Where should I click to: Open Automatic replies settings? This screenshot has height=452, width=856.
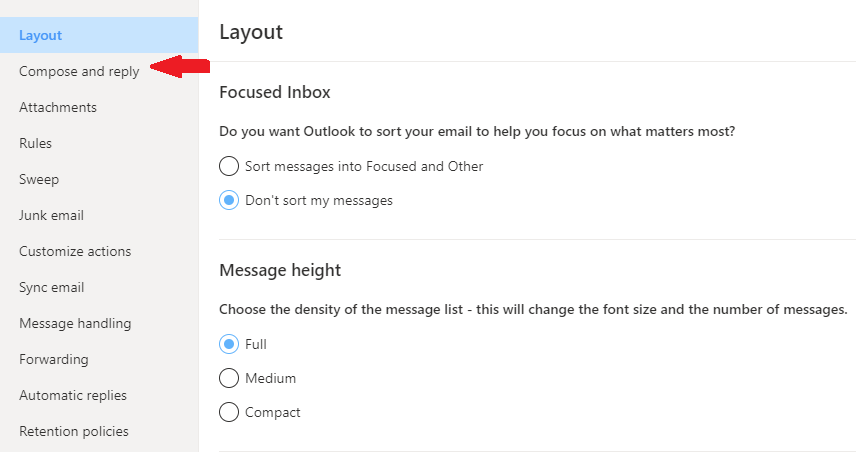(73, 396)
